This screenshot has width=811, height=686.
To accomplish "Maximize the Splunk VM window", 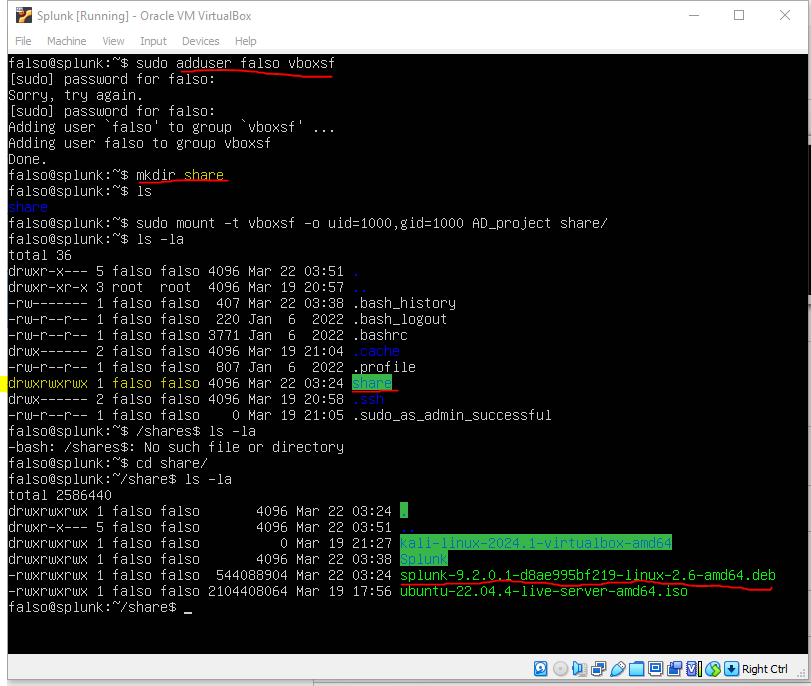I will point(739,16).
